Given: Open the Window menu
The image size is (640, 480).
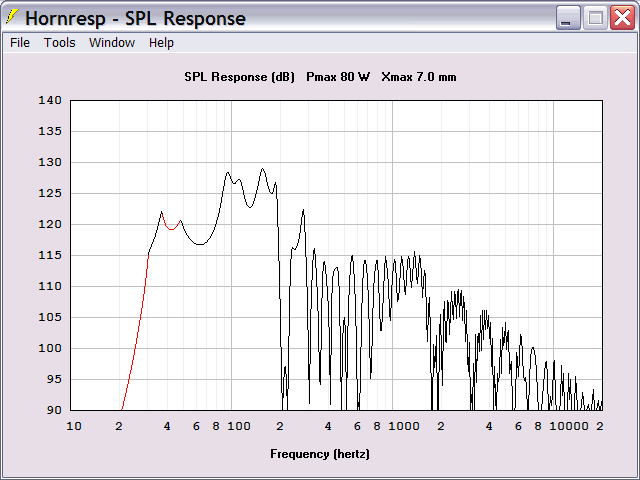Looking at the screenshot, I should [112, 42].
